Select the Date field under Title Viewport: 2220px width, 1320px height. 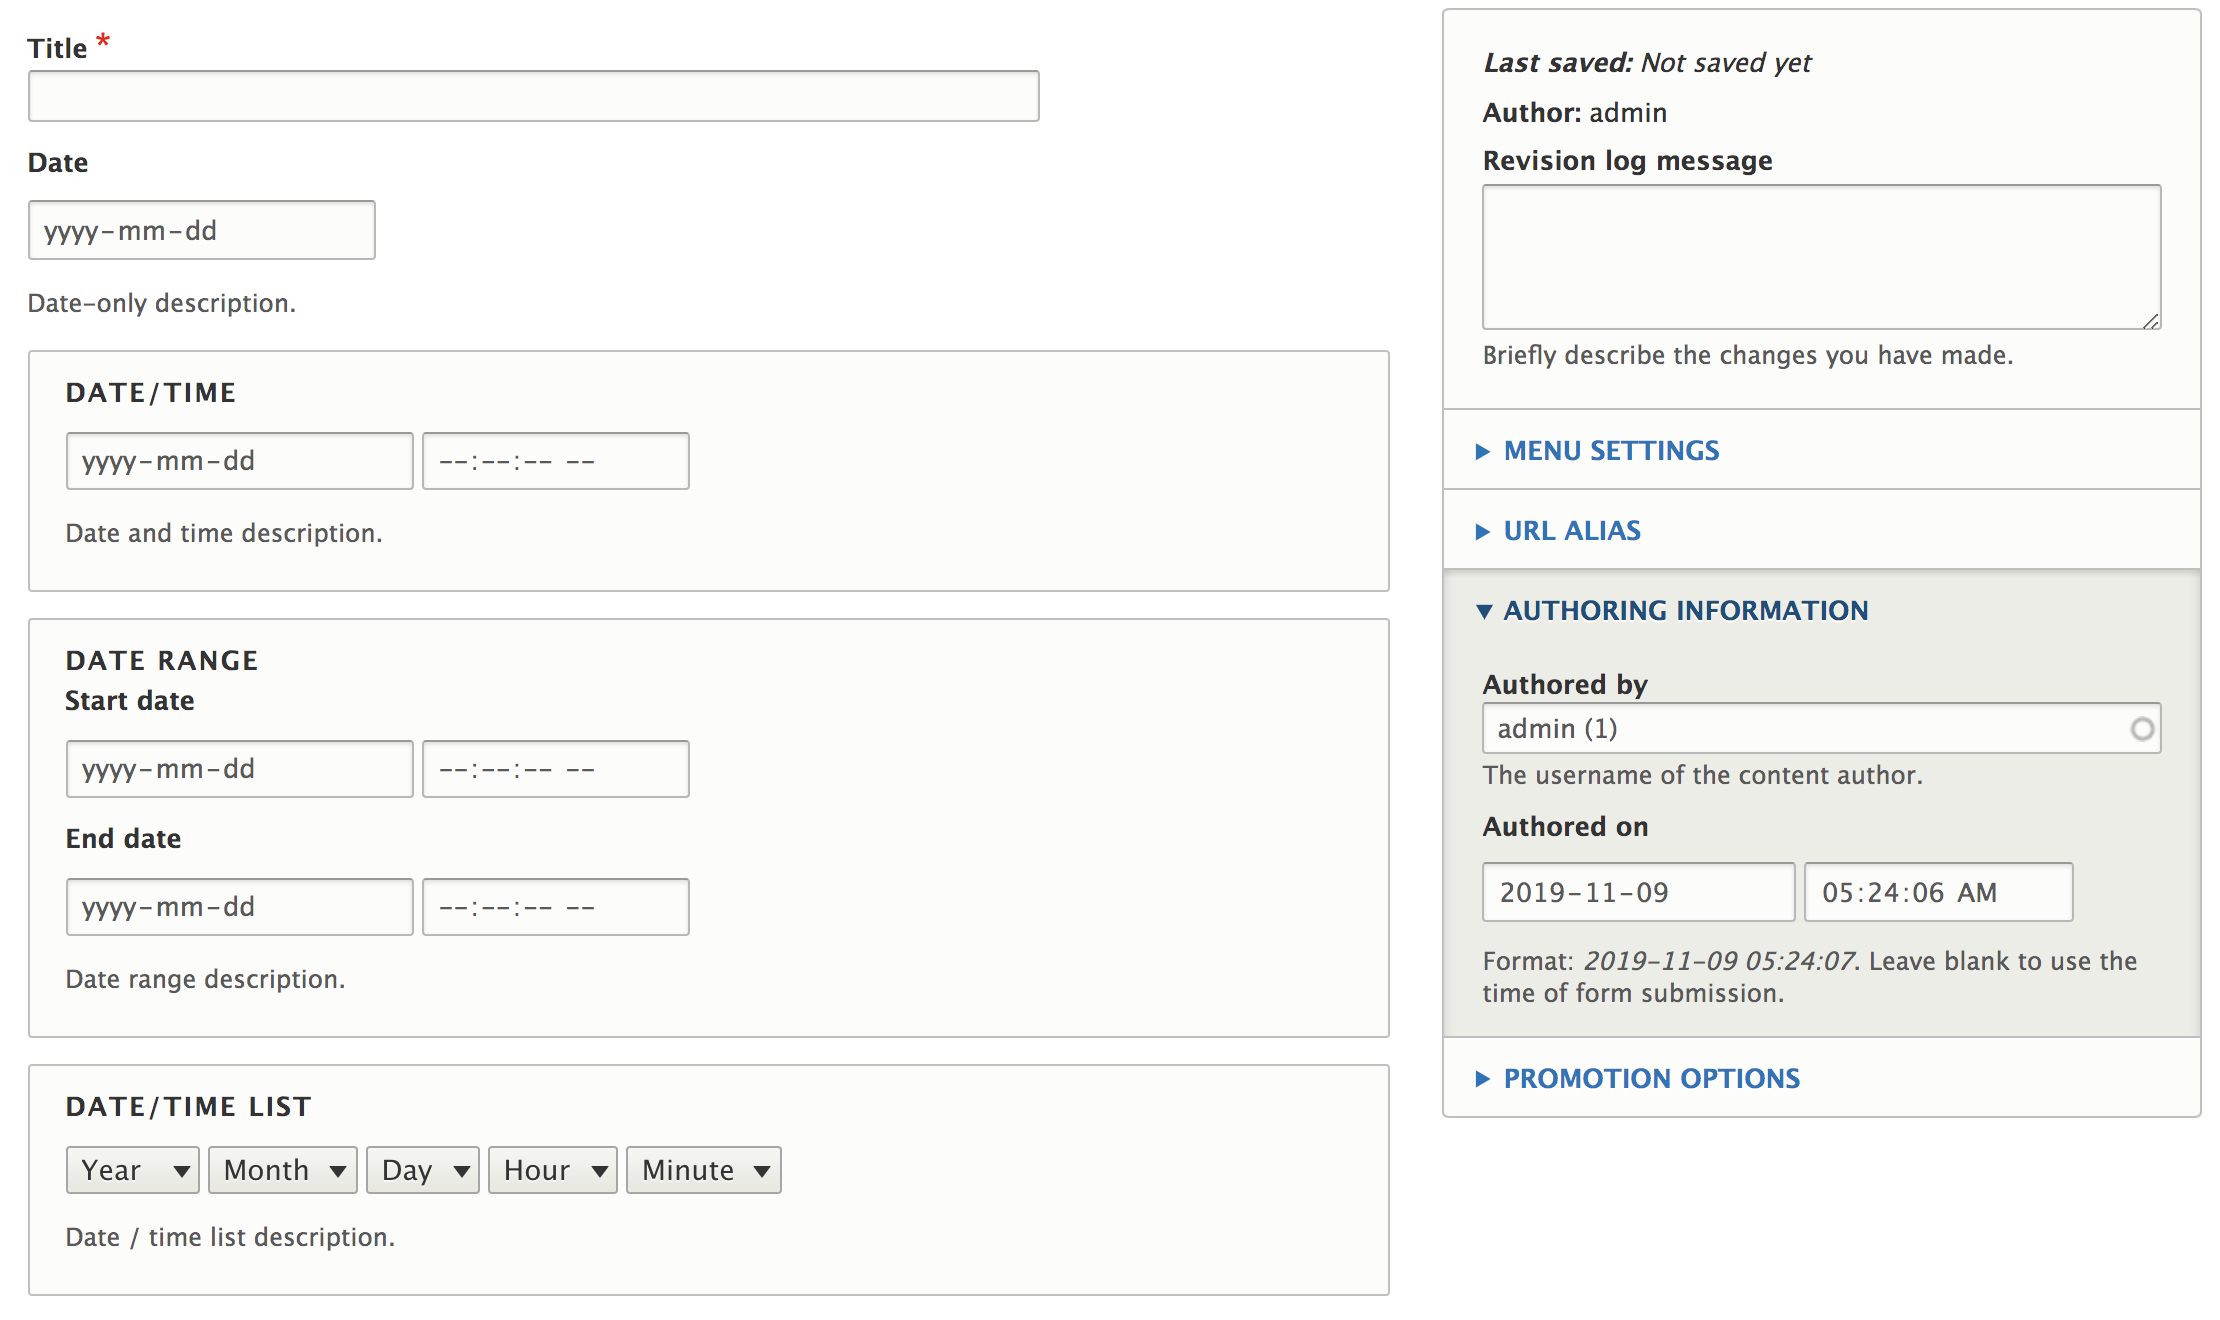200,229
